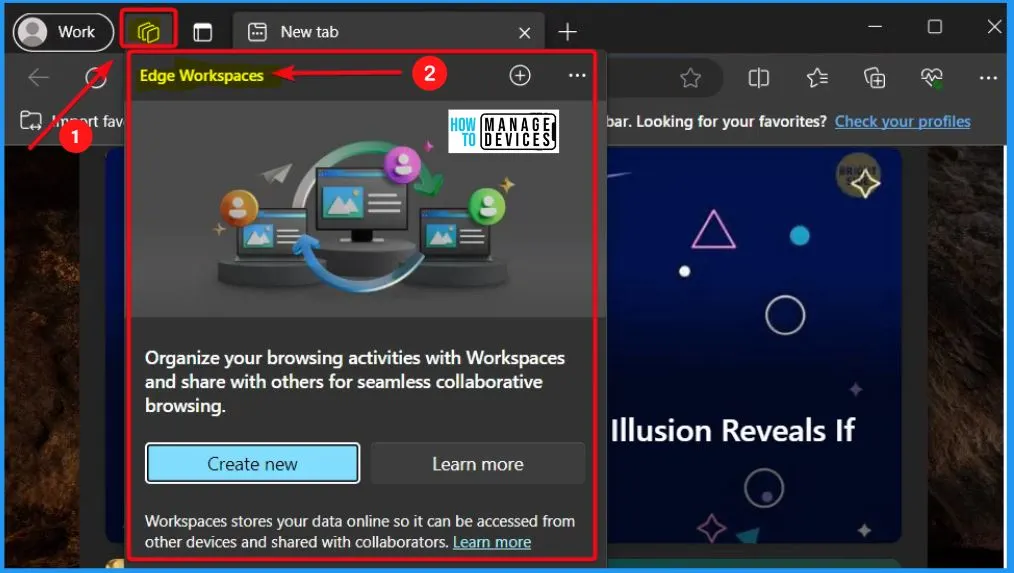Click the Import favorites icon

click(31, 120)
